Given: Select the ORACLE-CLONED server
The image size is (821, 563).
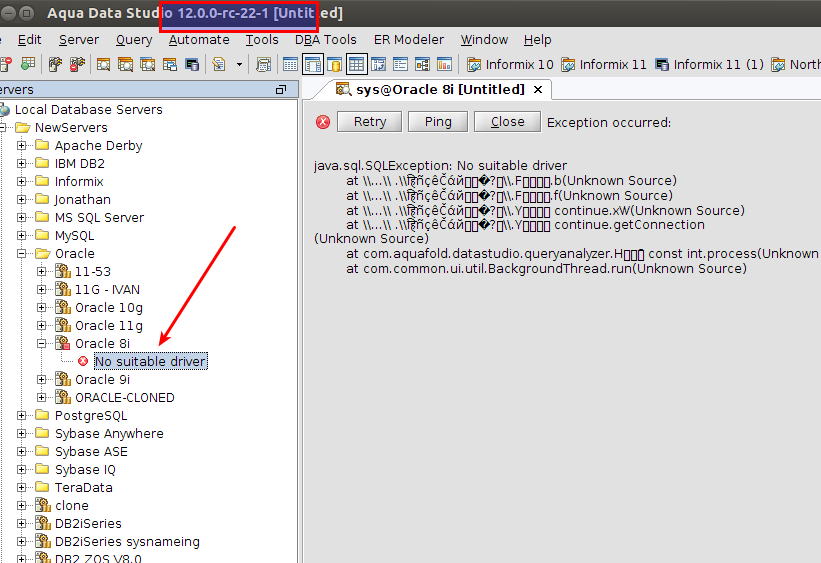Looking at the screenshot, I should point(124,398).
